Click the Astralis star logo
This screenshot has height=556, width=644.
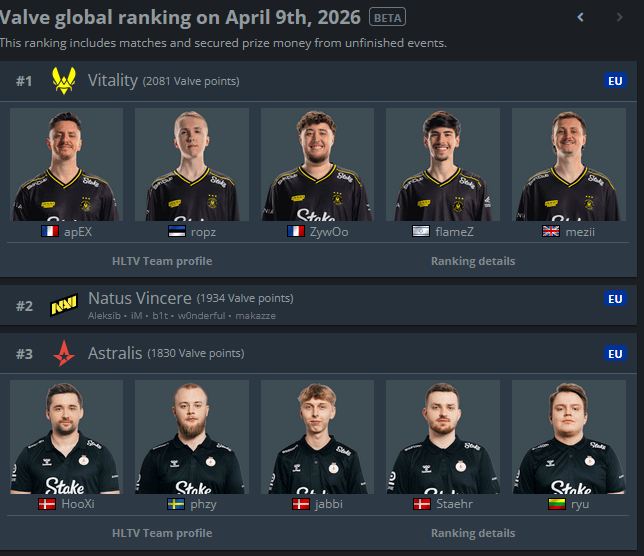pyautogui.click(x=64, y=353)
